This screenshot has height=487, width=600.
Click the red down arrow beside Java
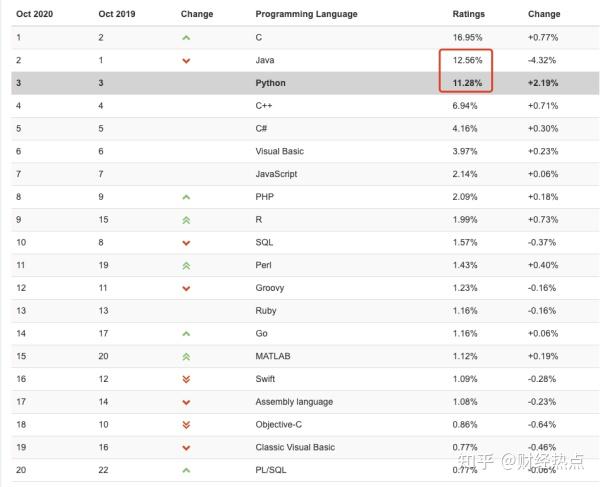(186, 61)
